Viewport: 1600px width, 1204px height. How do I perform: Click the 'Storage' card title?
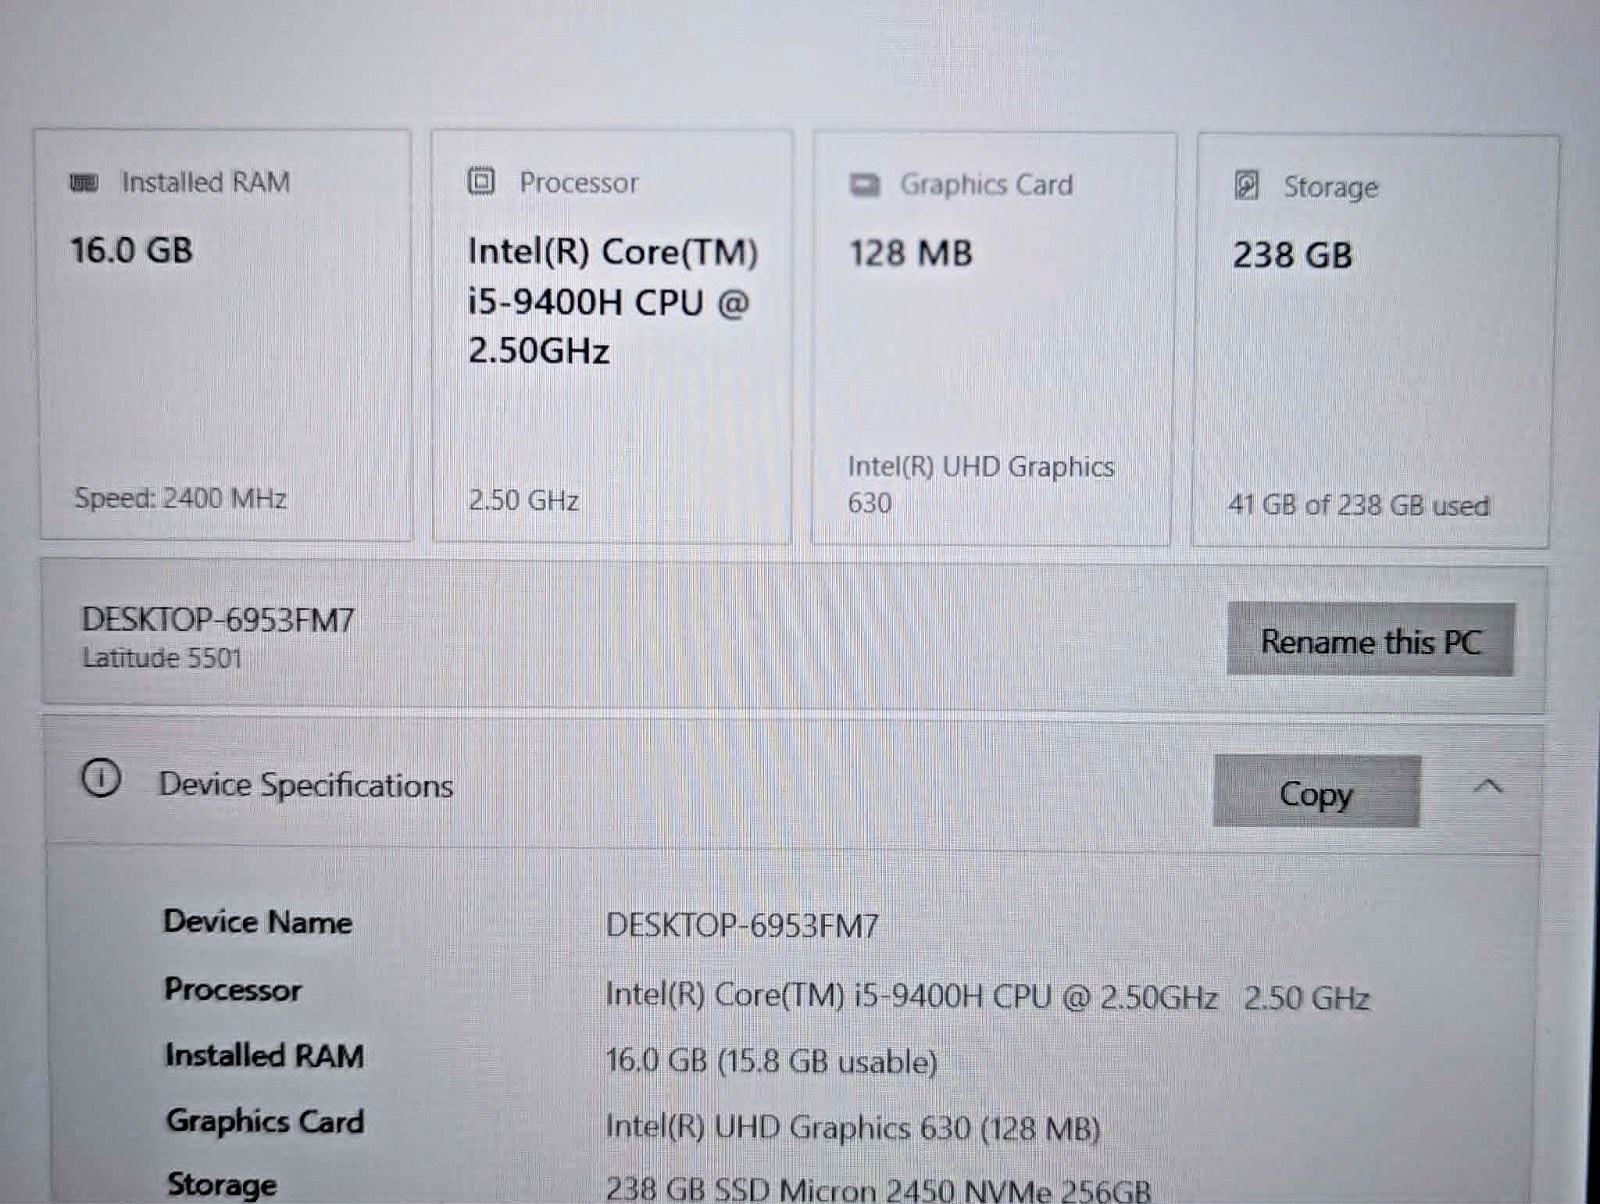point(1331,187)
